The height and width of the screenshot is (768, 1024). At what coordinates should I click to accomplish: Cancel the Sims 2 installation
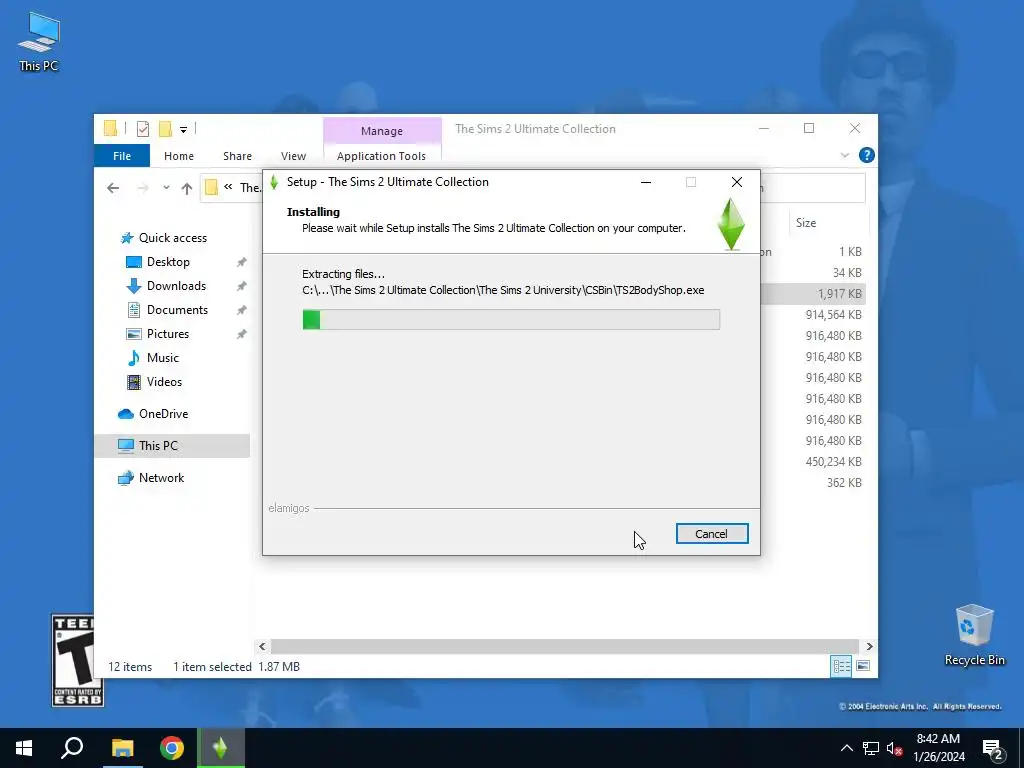pyautogui.click(x=712, y=534)
